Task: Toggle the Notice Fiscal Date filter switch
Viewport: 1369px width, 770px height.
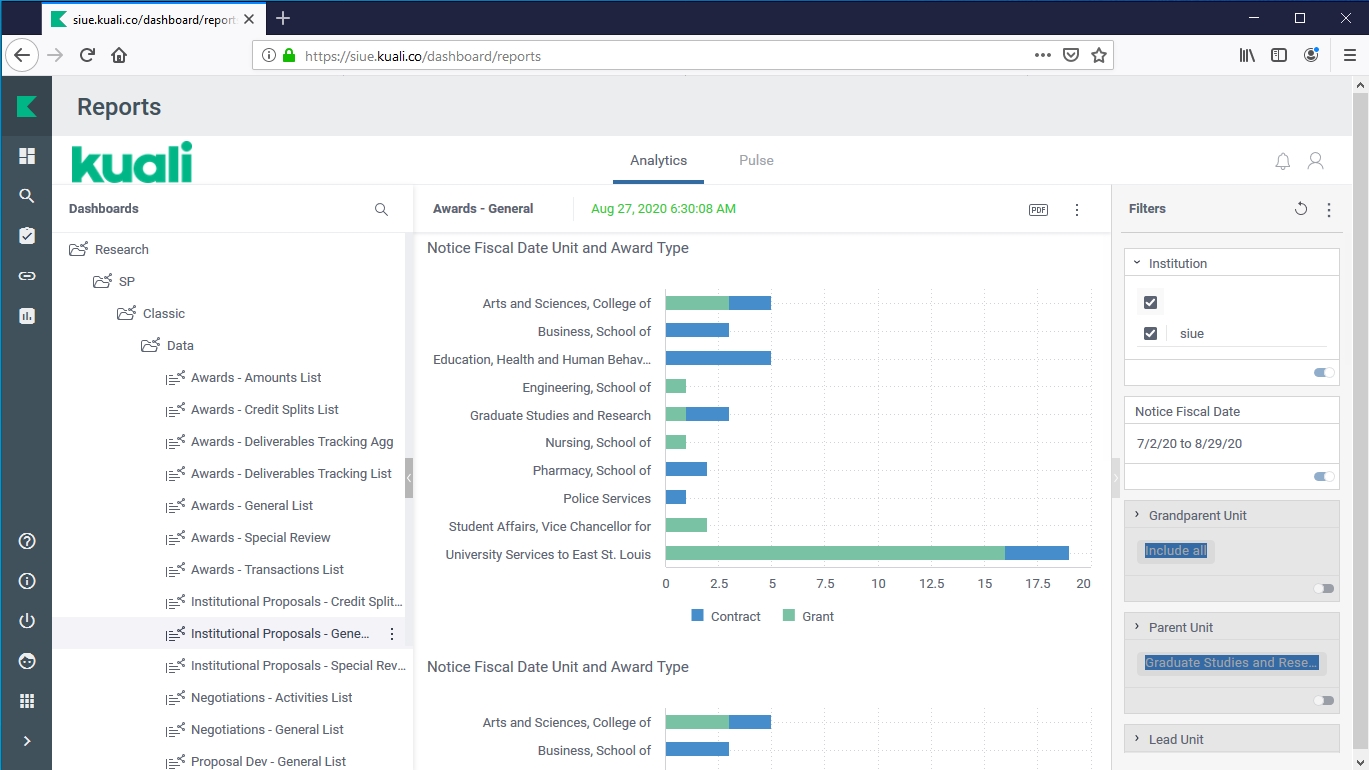Action: coord(1324,477)
